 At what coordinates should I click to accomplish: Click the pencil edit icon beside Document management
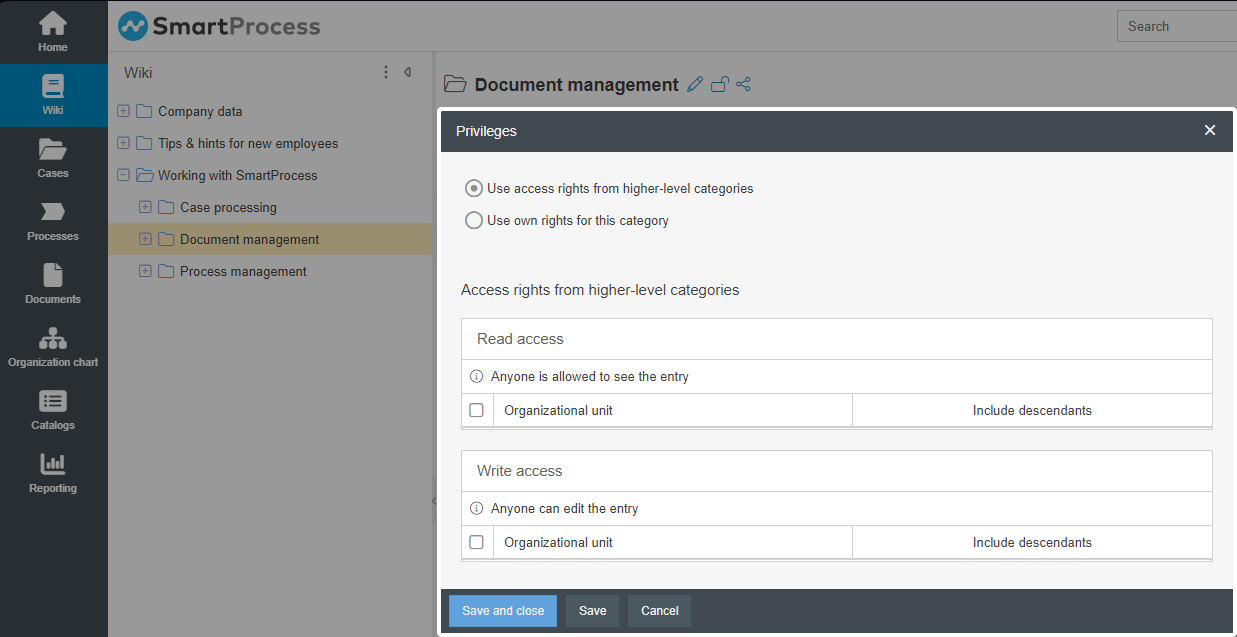(x=696, y=85)
